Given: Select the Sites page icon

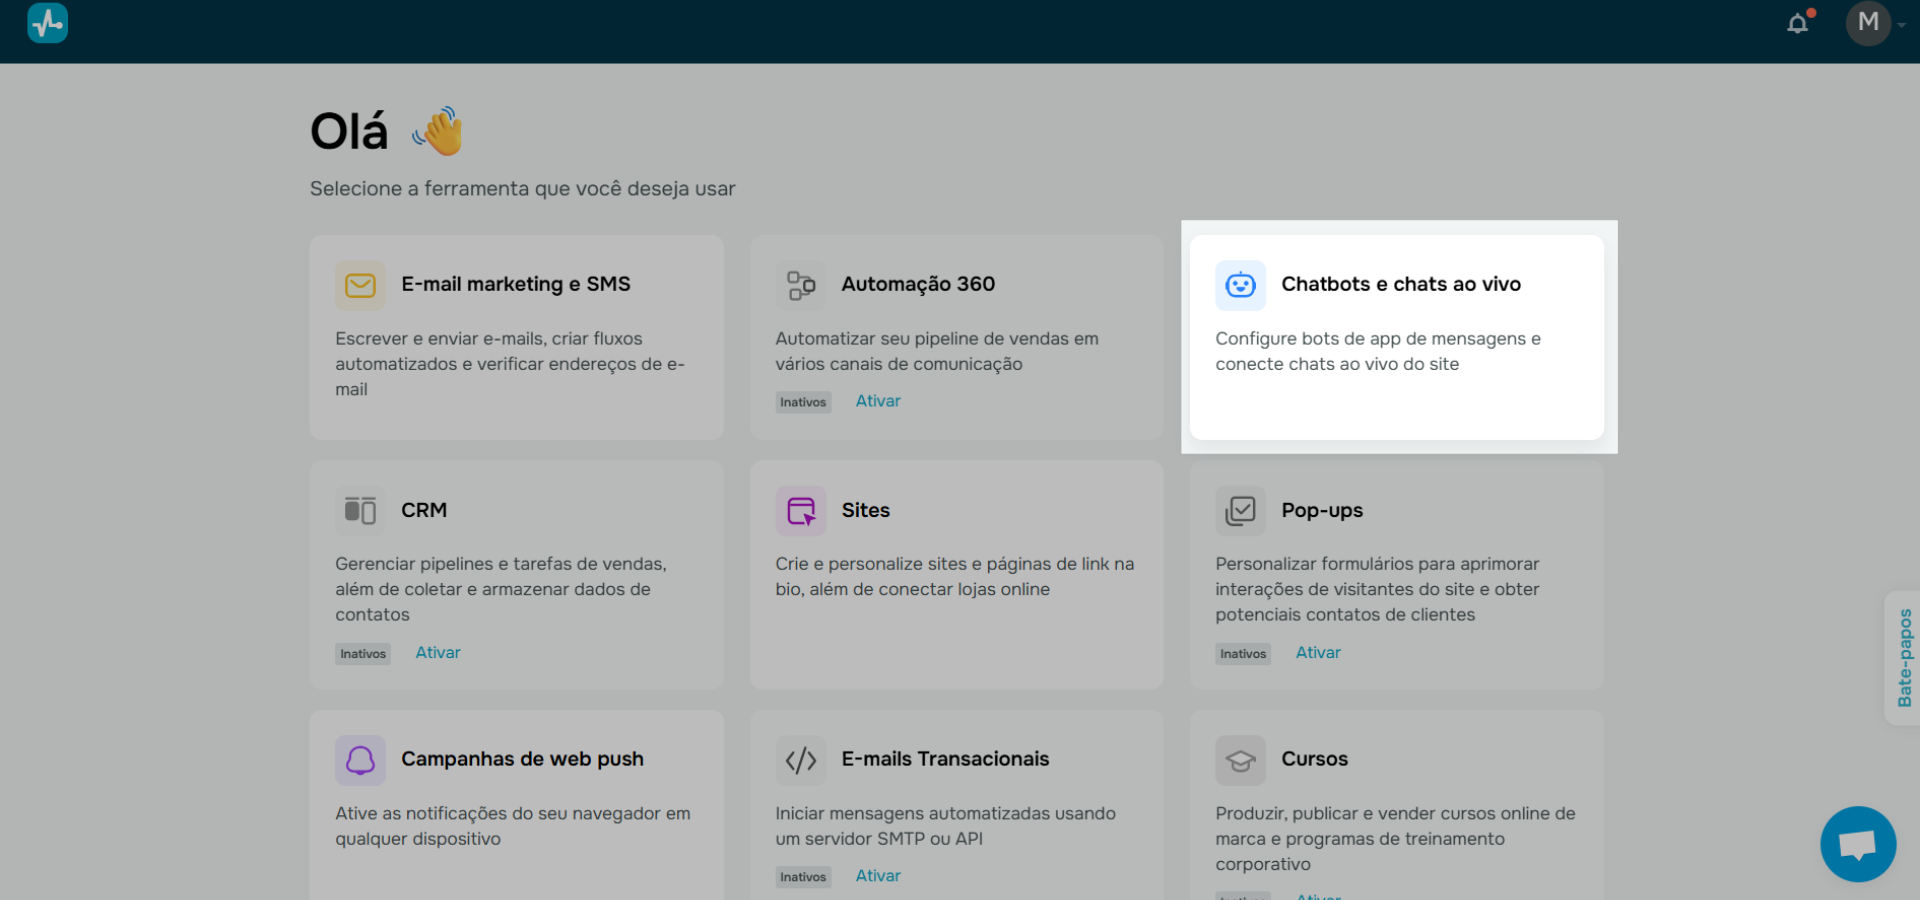Looking at the screenshot, I should coord(800,510).
